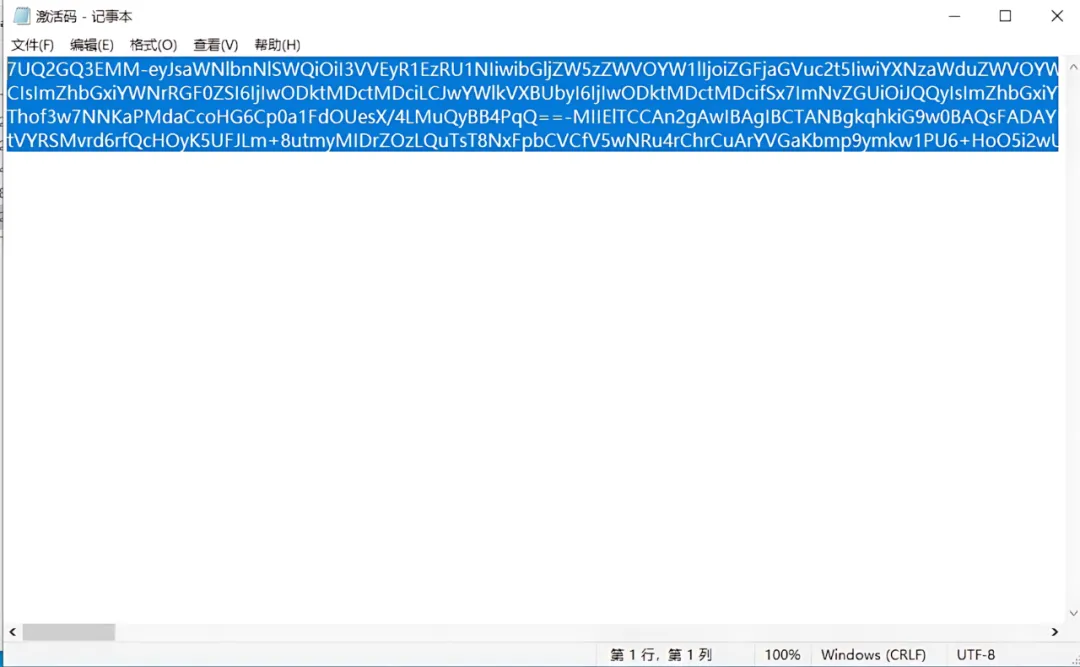This screenshot has width=1080, height=667.
Task: Click text line starting with 7UQ2GQ3EMM
Action: 532,69
